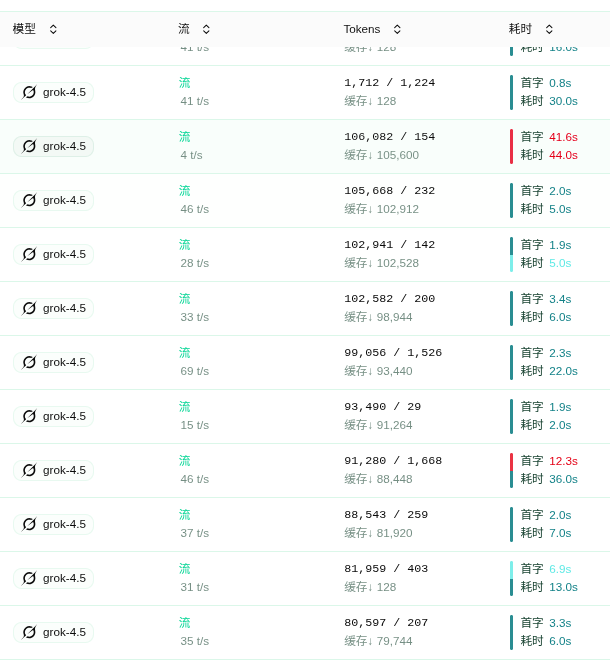Viewport: 610px width, 663px height.
Task: Click grok icon in the 88,543 / 259 row
Action: pyautogui.click(x=29, y=524)
